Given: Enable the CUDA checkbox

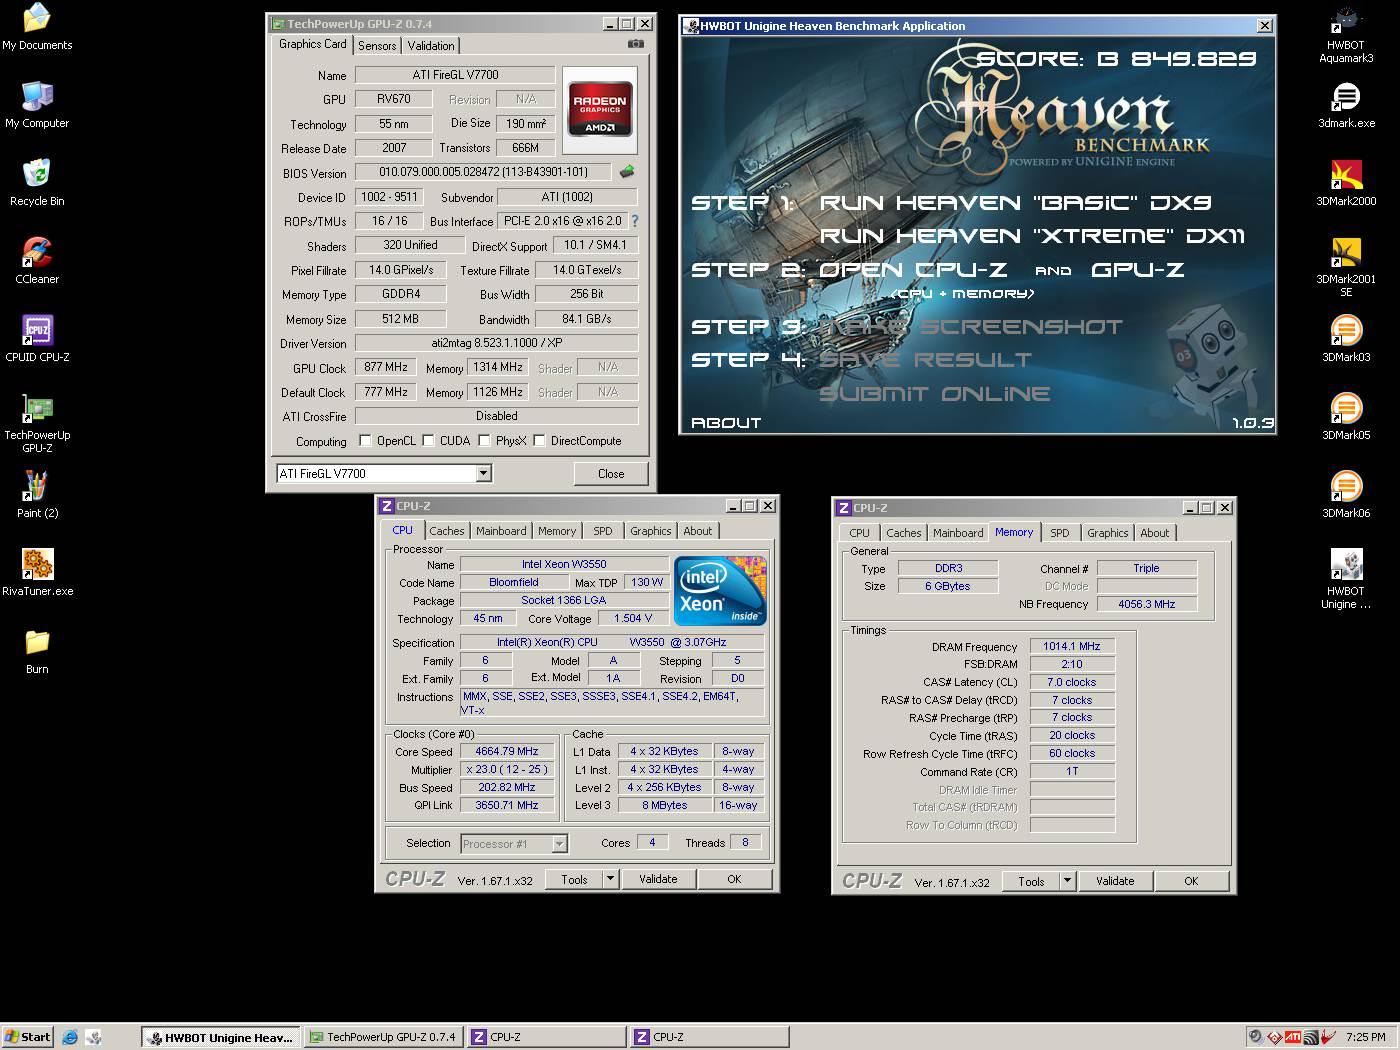Looking at the screenshot, I should (428, 441).
